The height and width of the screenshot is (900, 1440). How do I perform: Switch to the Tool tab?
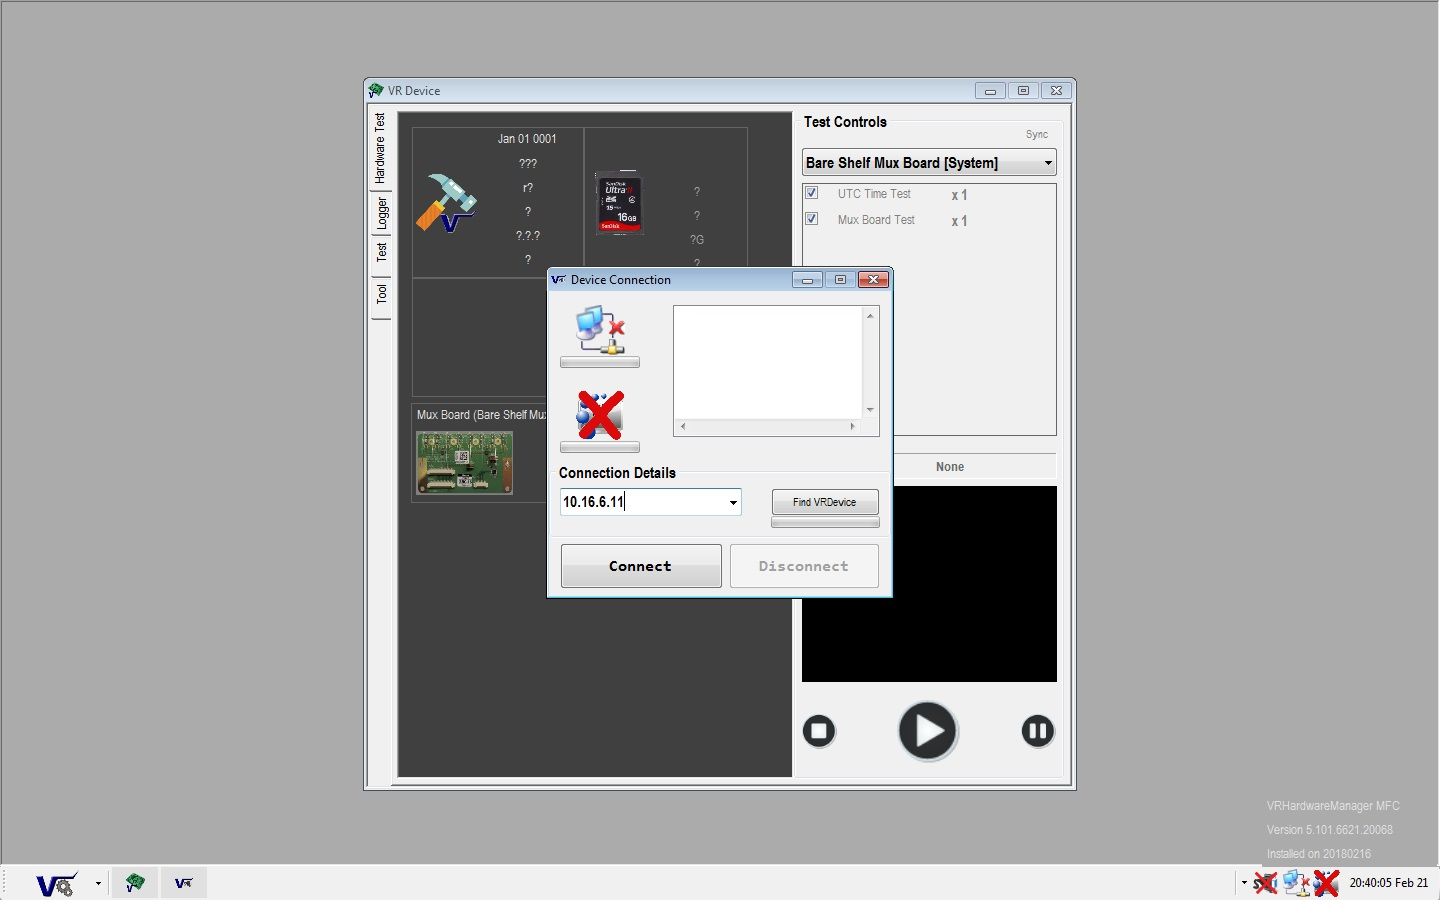[x=381, y=293]
